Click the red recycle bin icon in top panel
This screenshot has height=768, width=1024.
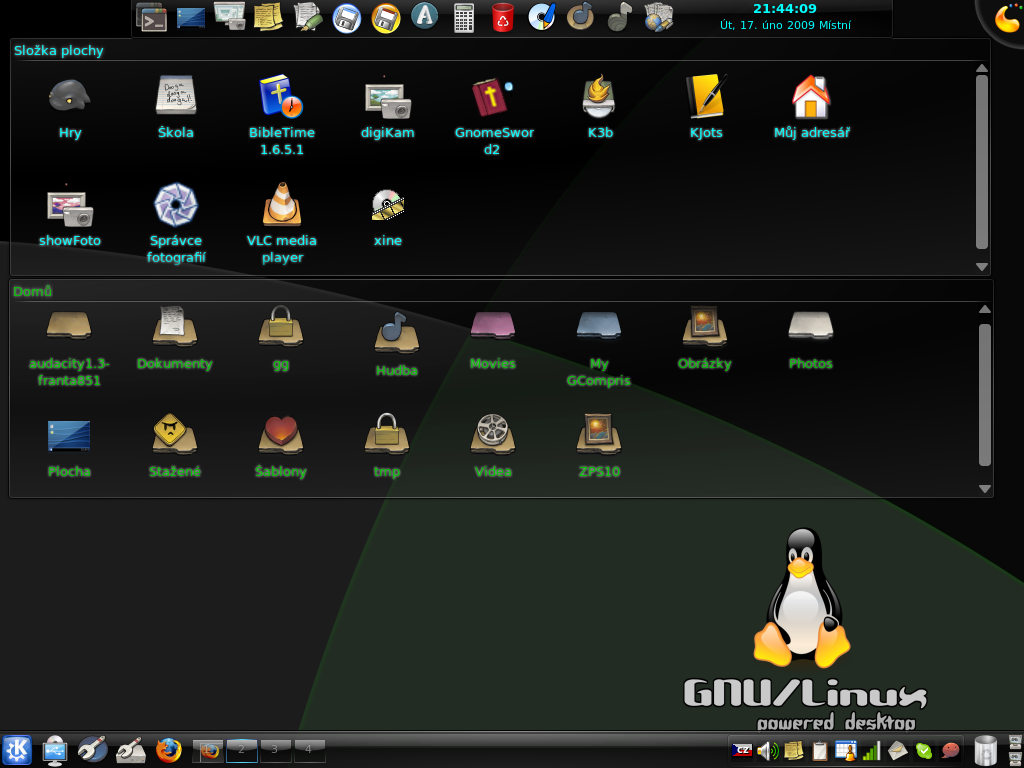pos(503,18)
